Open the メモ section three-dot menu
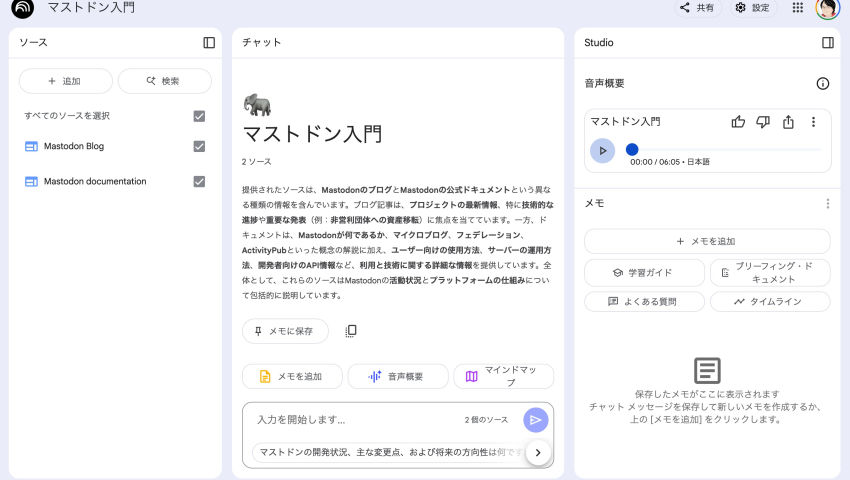This screenshot has width=850, height=480. (827, 204)
